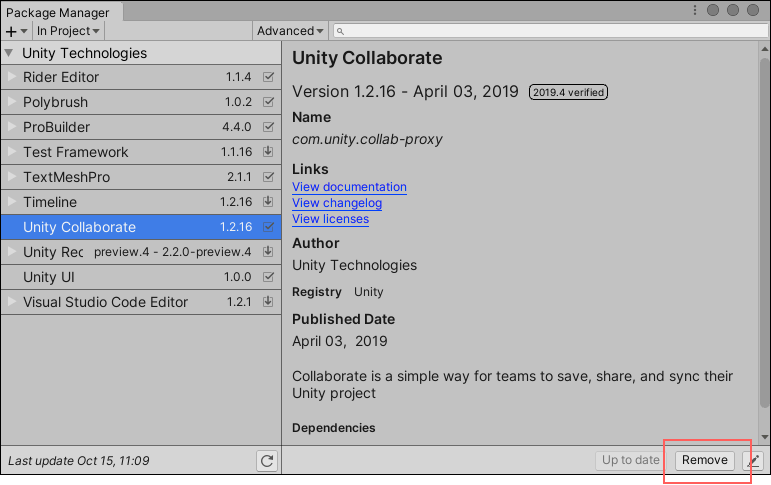Open the View licenses link
Viewport: 771px width, 485px height.
pos(330,219)
